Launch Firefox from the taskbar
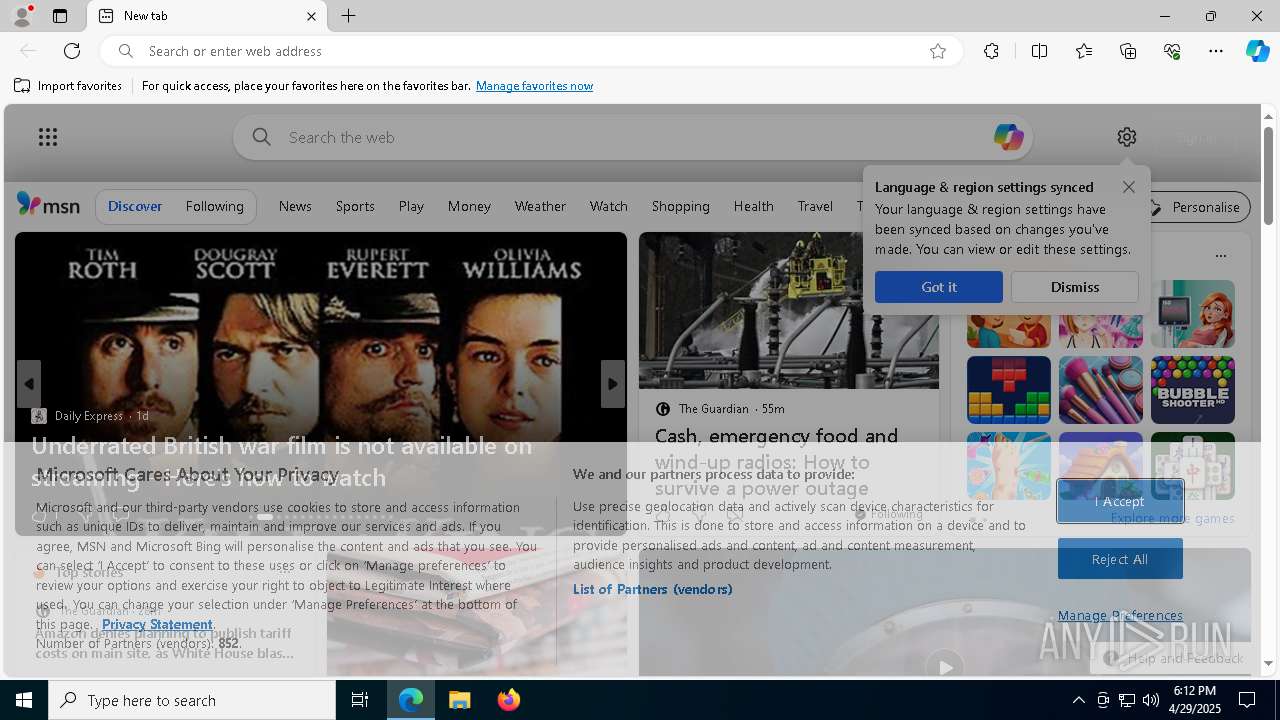 pos(509,700)
